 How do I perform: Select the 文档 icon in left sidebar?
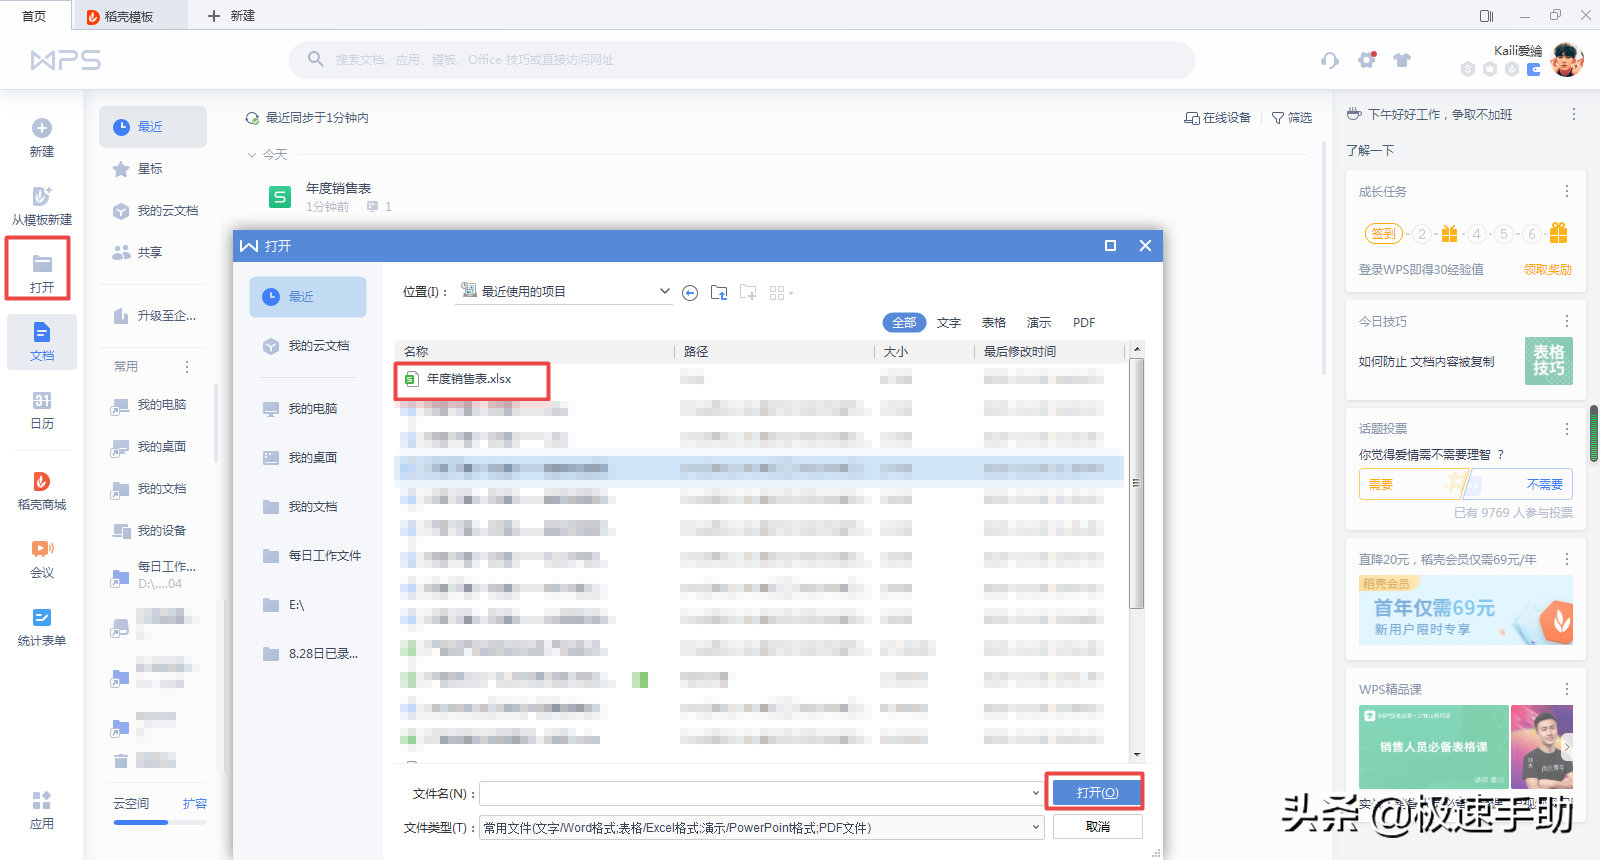click(42, 332)
